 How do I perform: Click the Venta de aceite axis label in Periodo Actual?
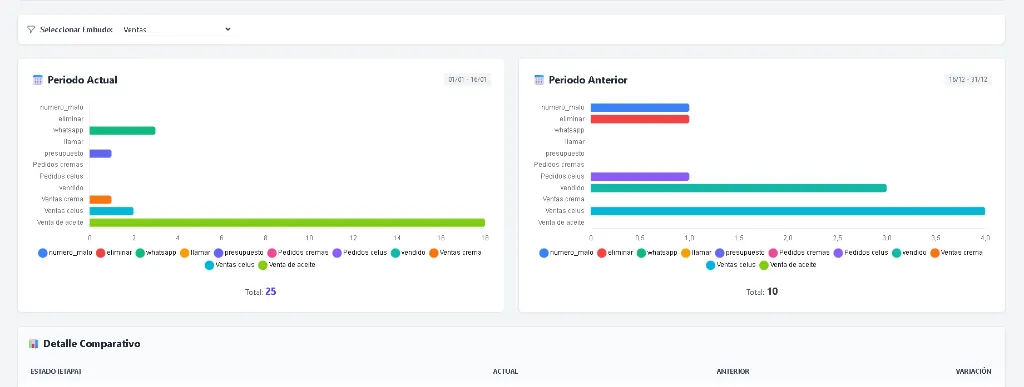pyautogui.click(x=60, y=223)
